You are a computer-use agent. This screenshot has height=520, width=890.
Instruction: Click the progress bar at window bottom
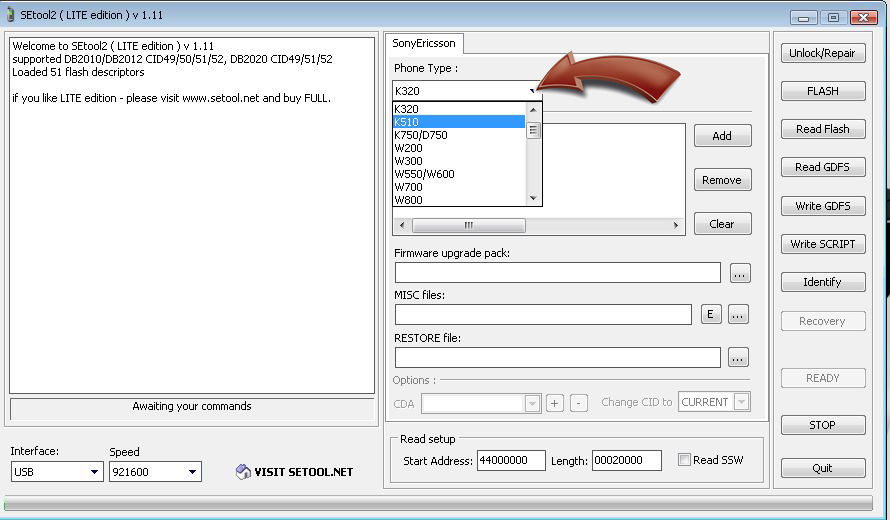tap(438, 503)
